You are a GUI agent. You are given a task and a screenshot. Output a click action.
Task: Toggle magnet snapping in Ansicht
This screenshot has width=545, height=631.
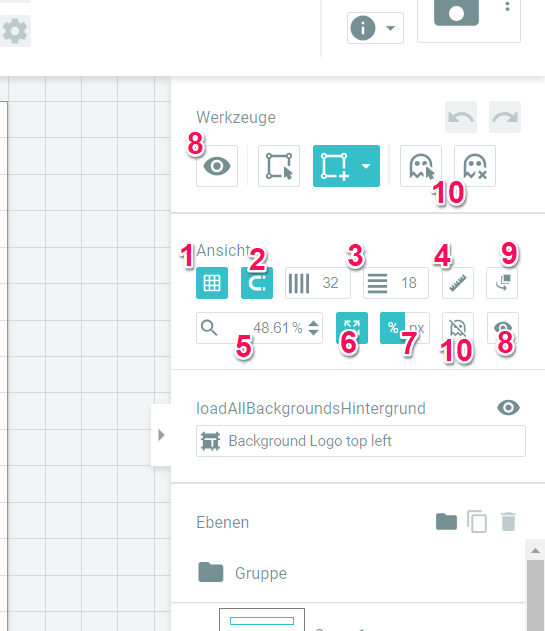point(257,283)
